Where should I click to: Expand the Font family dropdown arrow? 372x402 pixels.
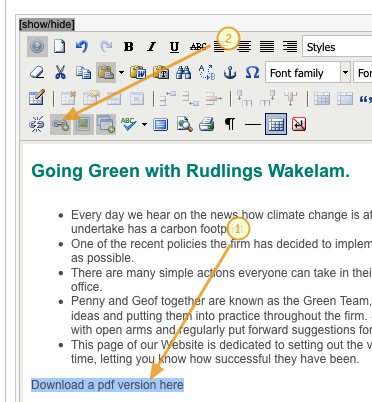pyautogui.click(x=345, y=72)
